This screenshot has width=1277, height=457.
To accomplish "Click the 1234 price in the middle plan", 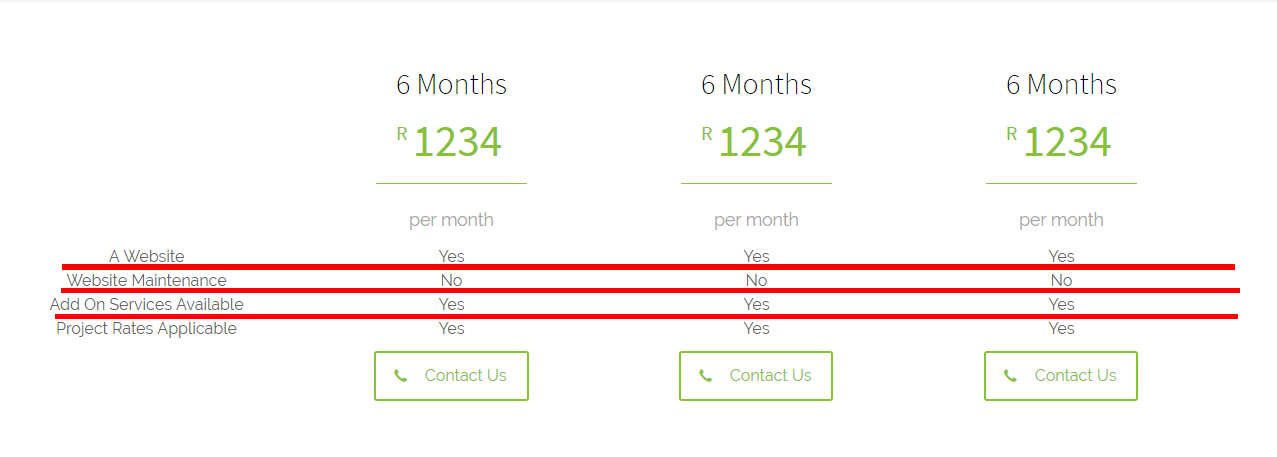I will coord(762,142).
